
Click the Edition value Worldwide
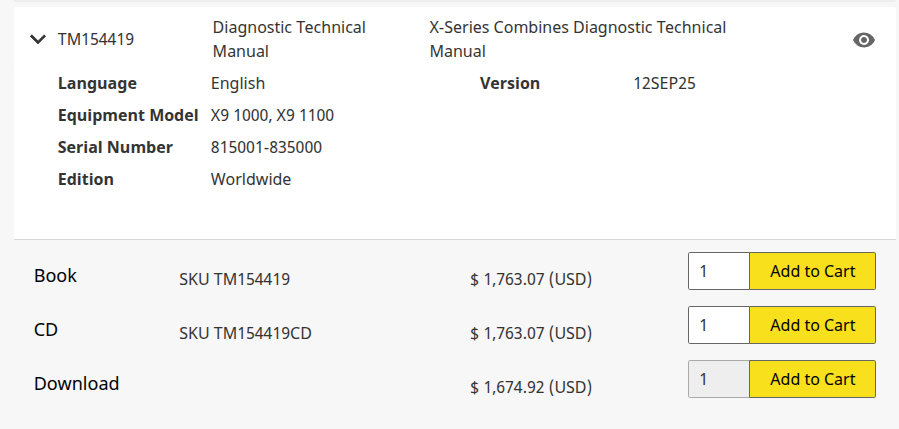coord(251,180)
